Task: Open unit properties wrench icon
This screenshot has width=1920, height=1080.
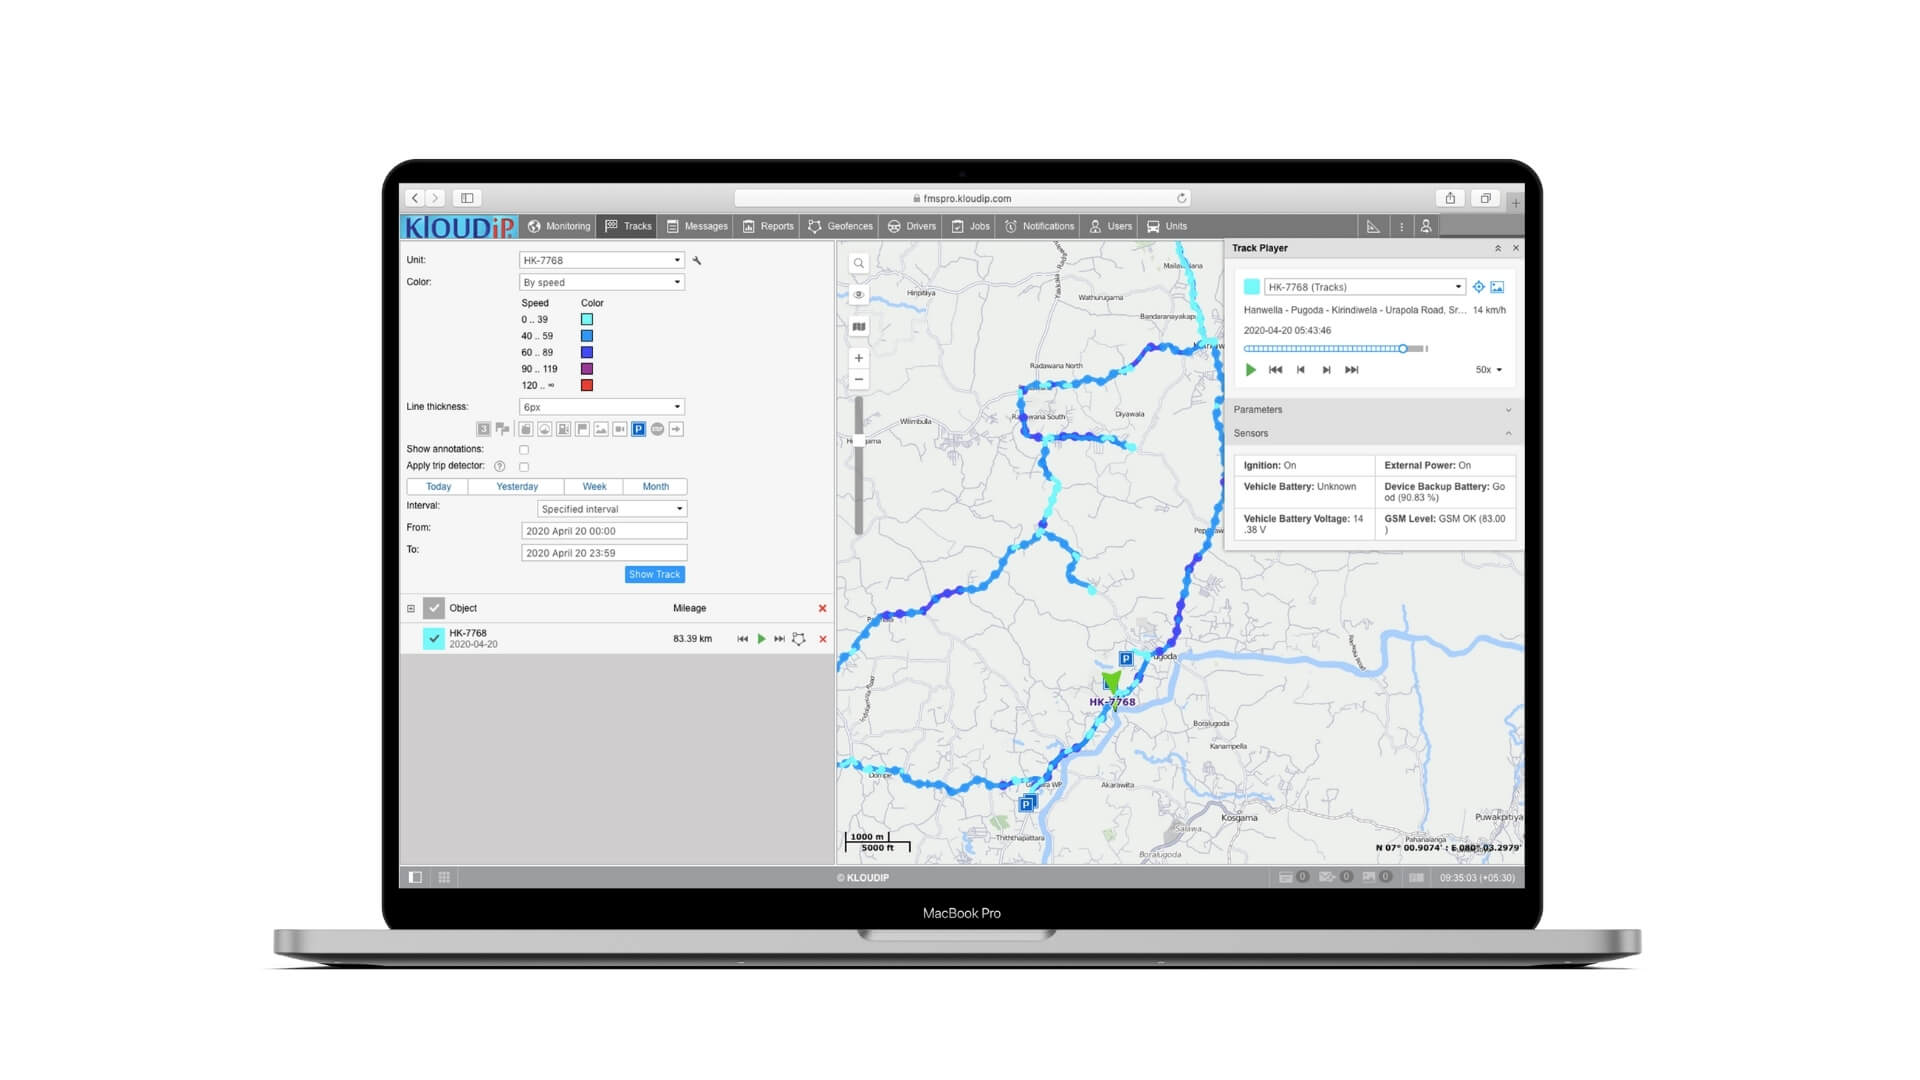Action: 697,261
